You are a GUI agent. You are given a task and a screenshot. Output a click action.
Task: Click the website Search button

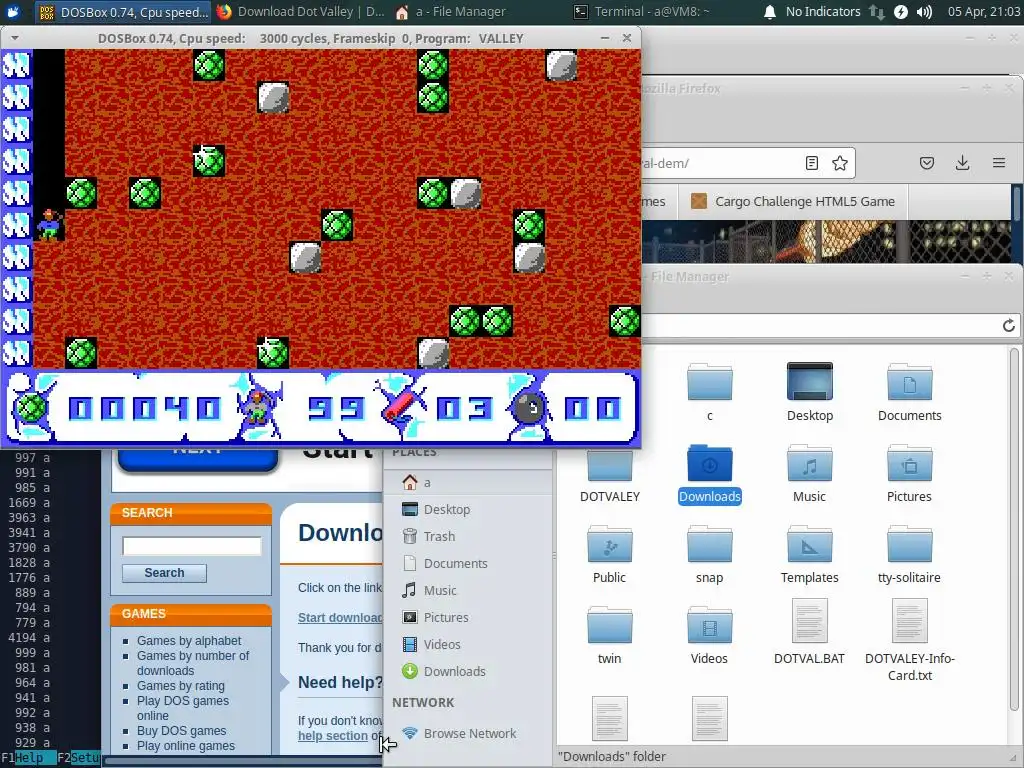point(164,573)
